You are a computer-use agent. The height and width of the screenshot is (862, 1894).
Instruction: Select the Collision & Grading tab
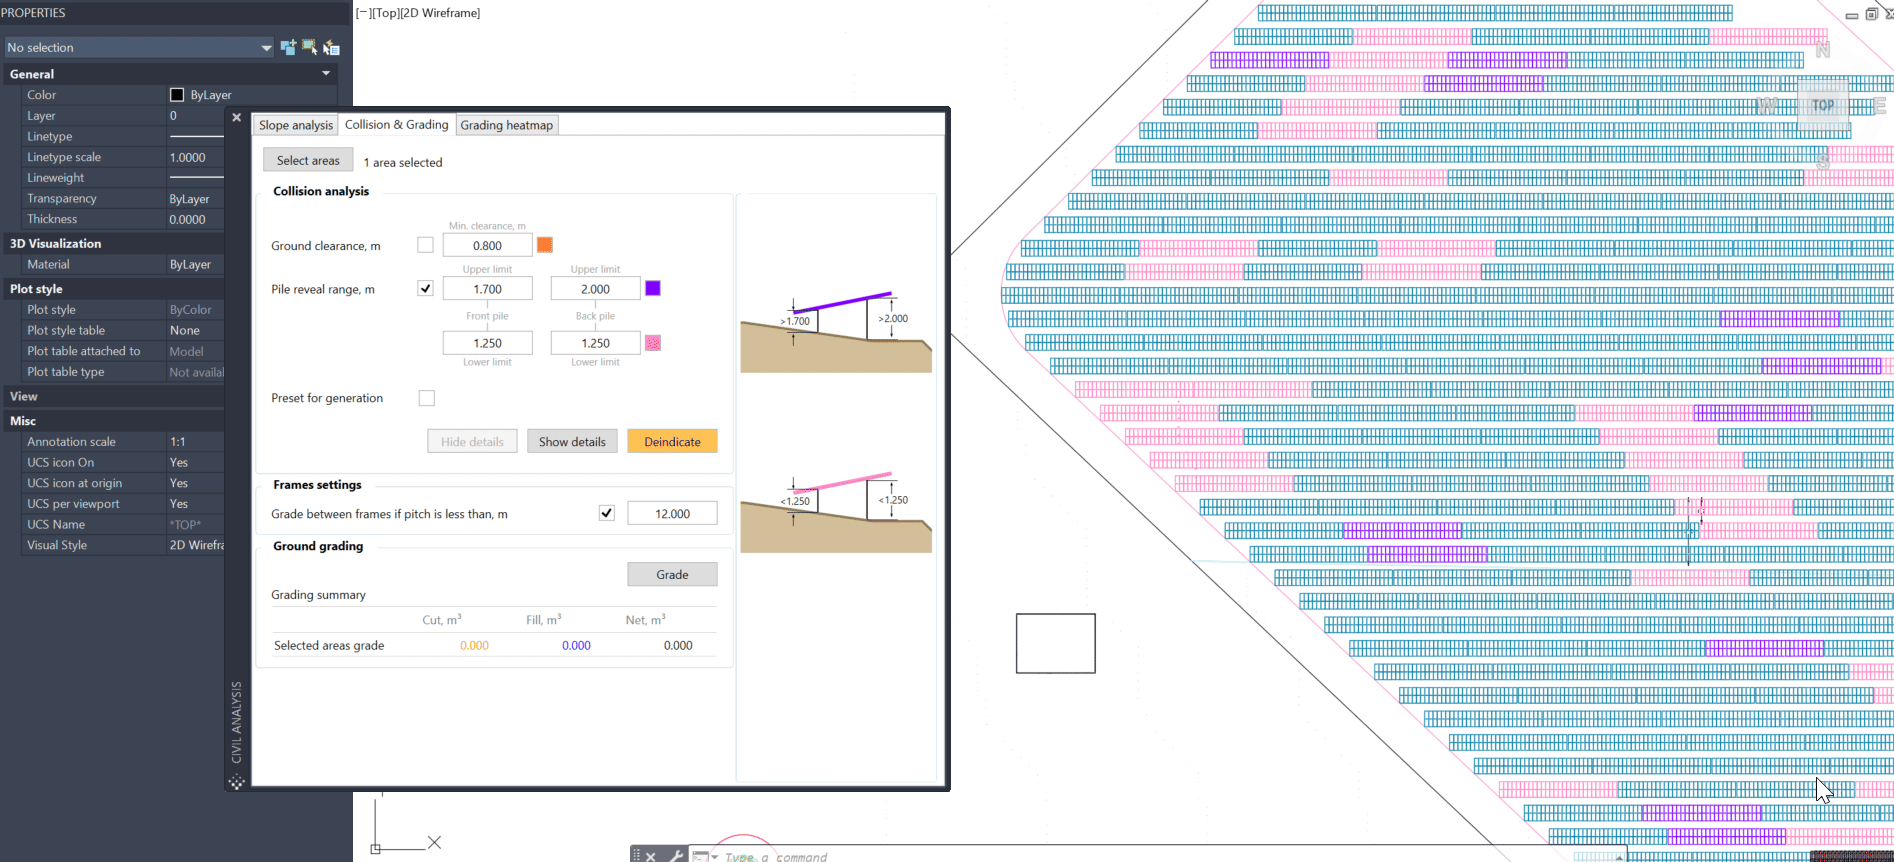(397, 124)
